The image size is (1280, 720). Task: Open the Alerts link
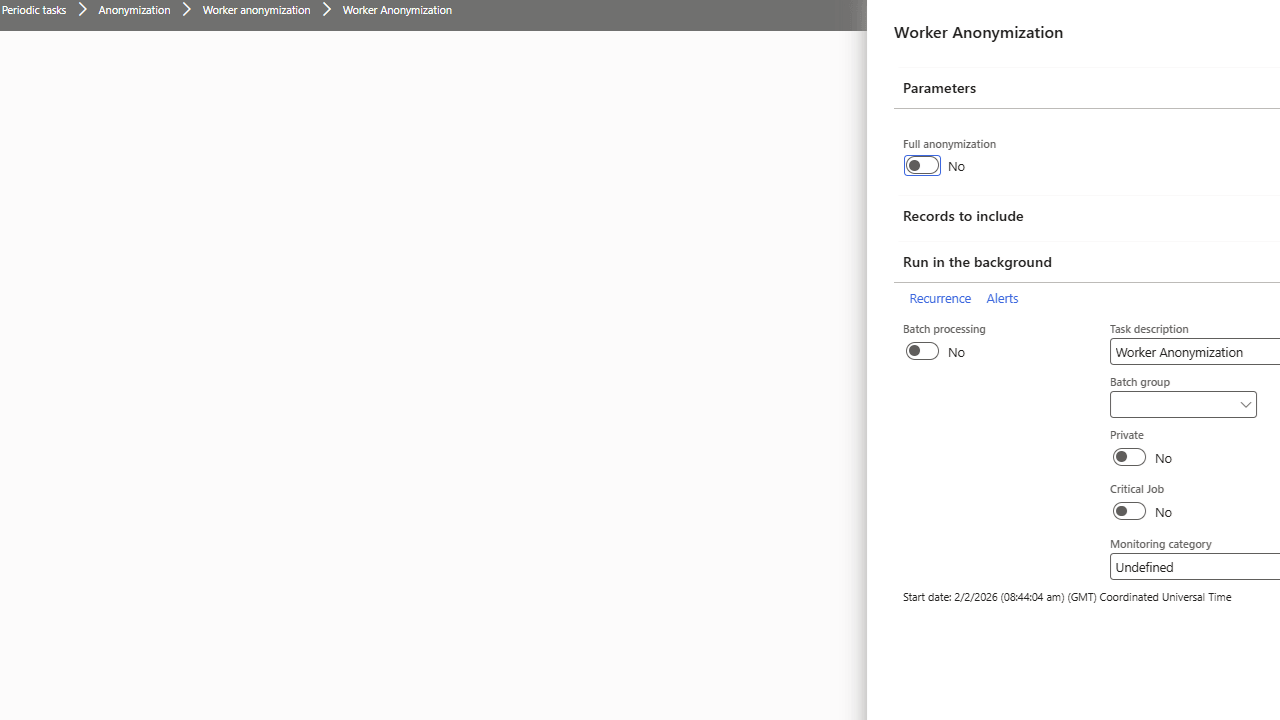(1002, 298)
